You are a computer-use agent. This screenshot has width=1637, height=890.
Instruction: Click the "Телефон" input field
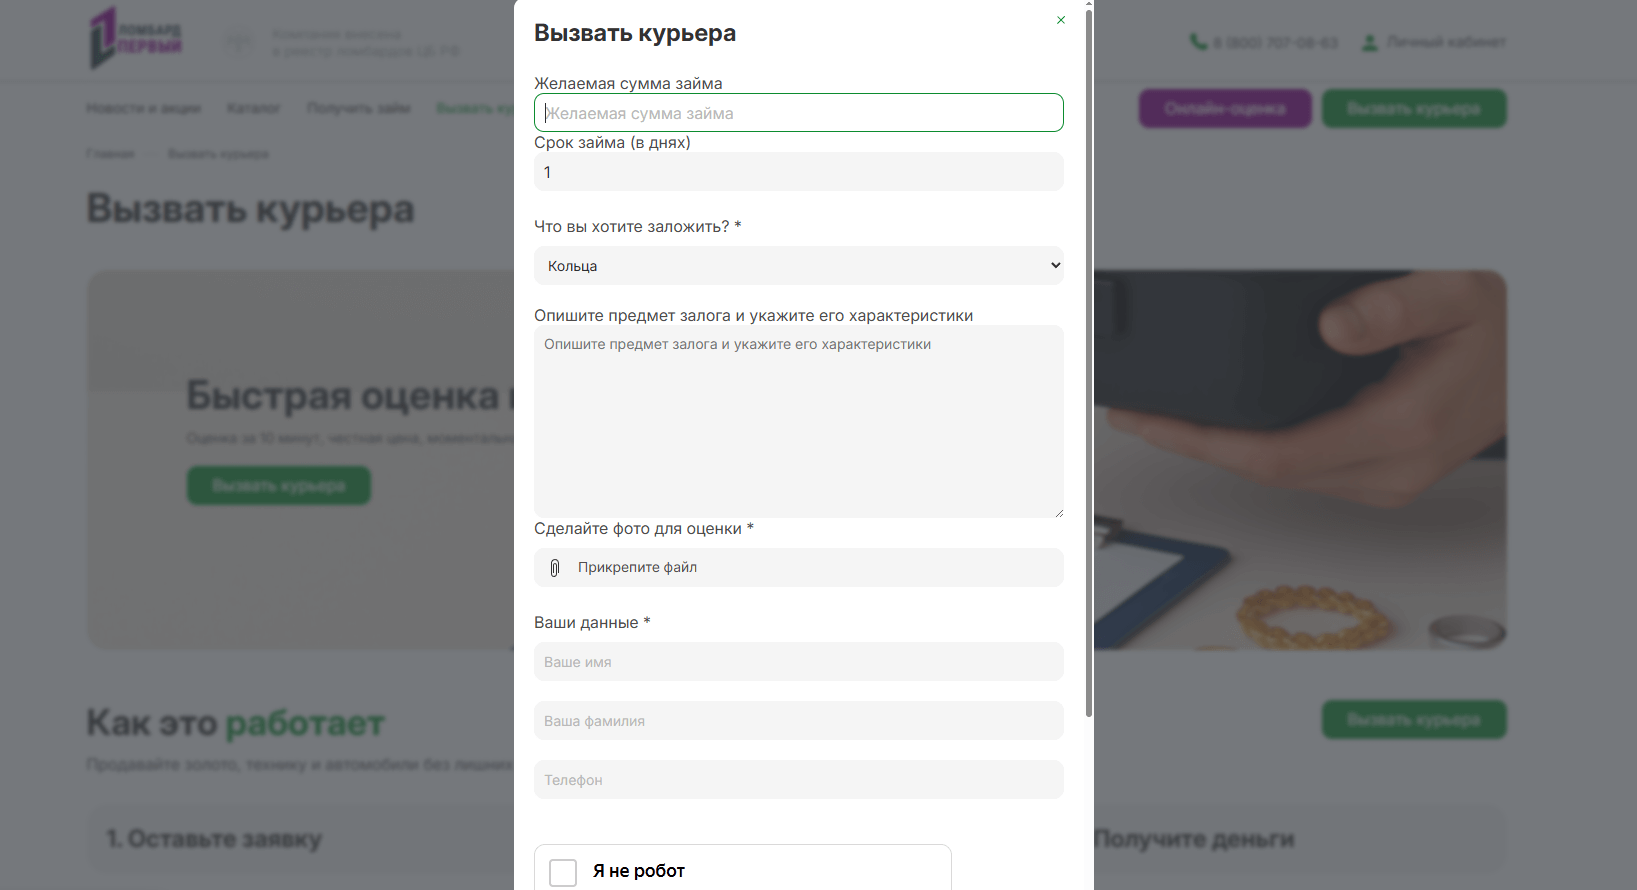tap(798, 780)
